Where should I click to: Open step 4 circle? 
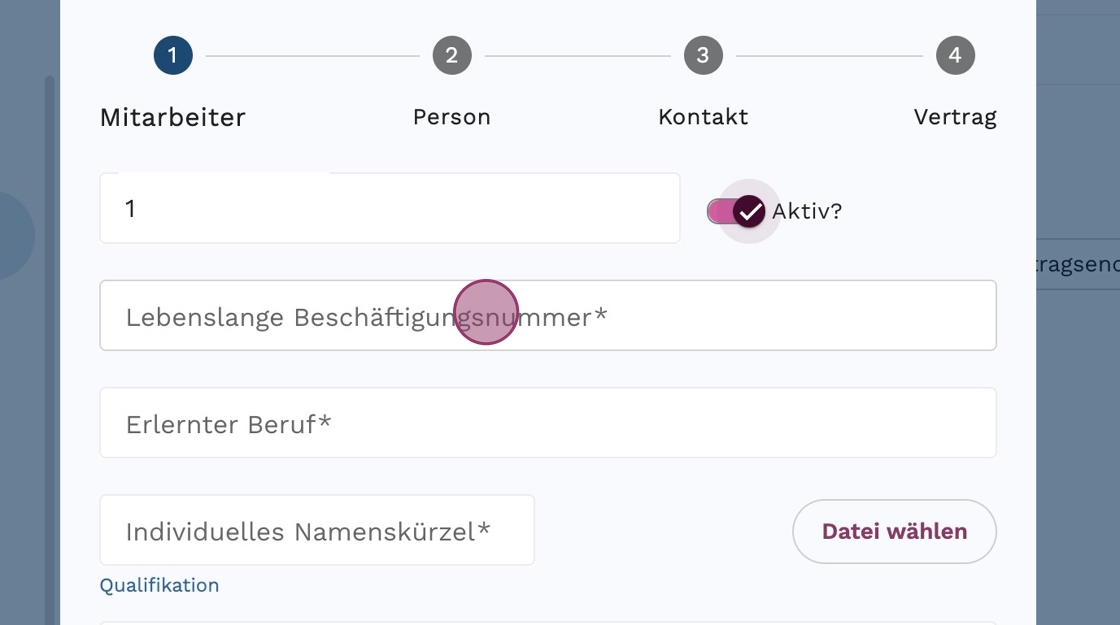point(955,55)
